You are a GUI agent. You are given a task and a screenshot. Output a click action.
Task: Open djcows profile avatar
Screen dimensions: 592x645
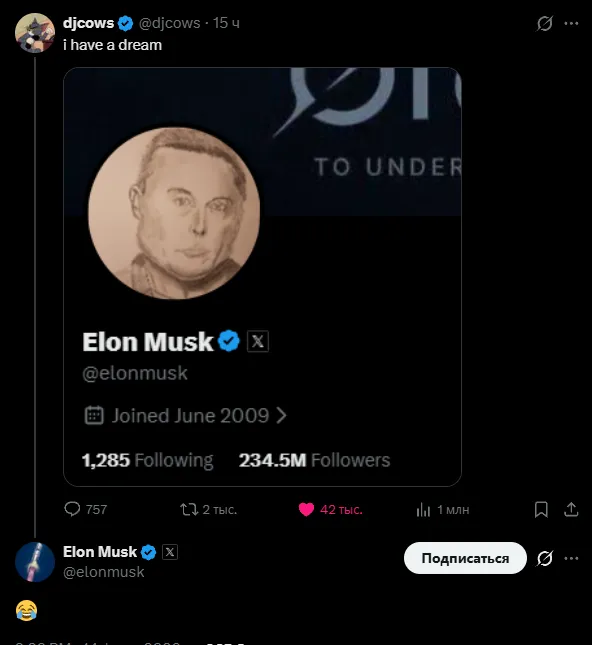(35, 33)
